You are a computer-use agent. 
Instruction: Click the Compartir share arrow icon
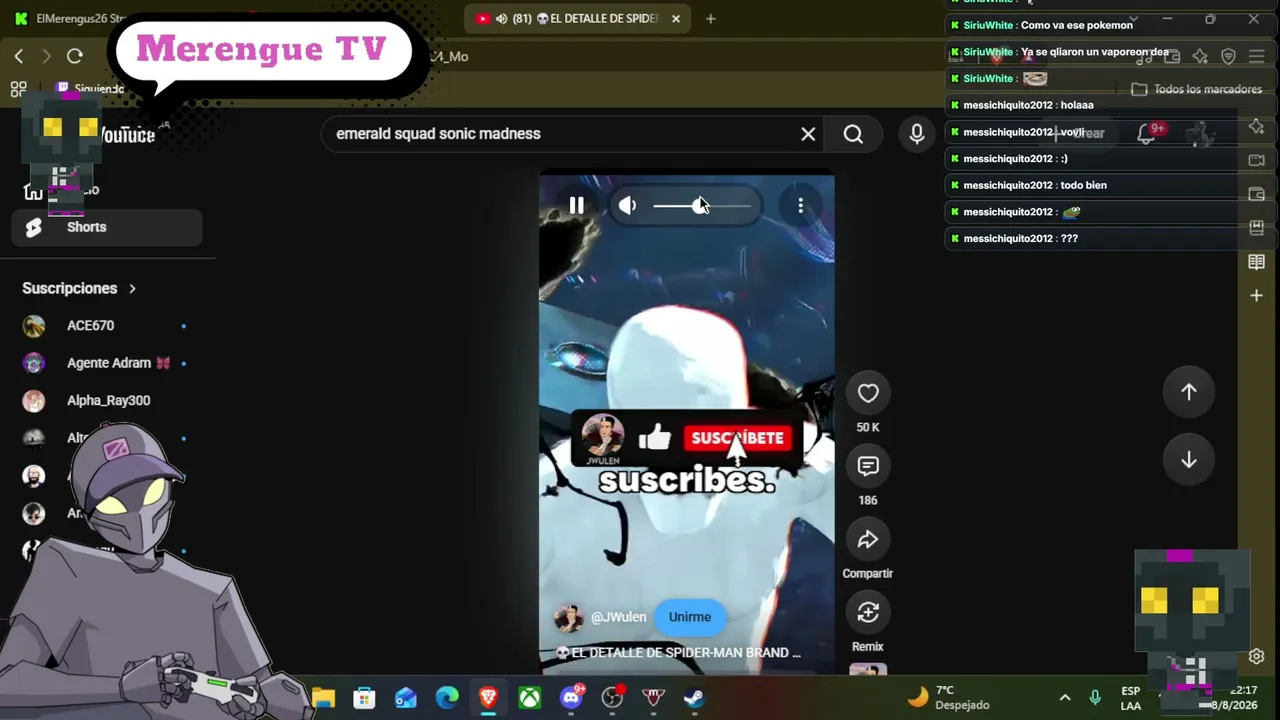868,540
